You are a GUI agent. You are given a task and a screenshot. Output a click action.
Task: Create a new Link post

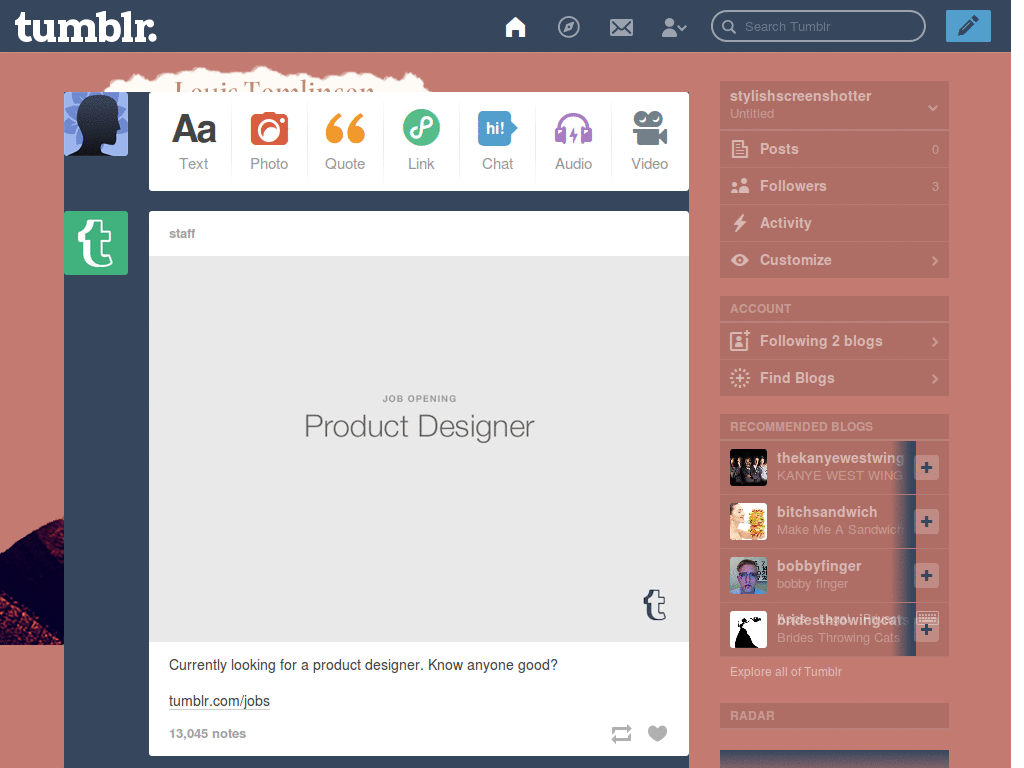coord(421,141)
